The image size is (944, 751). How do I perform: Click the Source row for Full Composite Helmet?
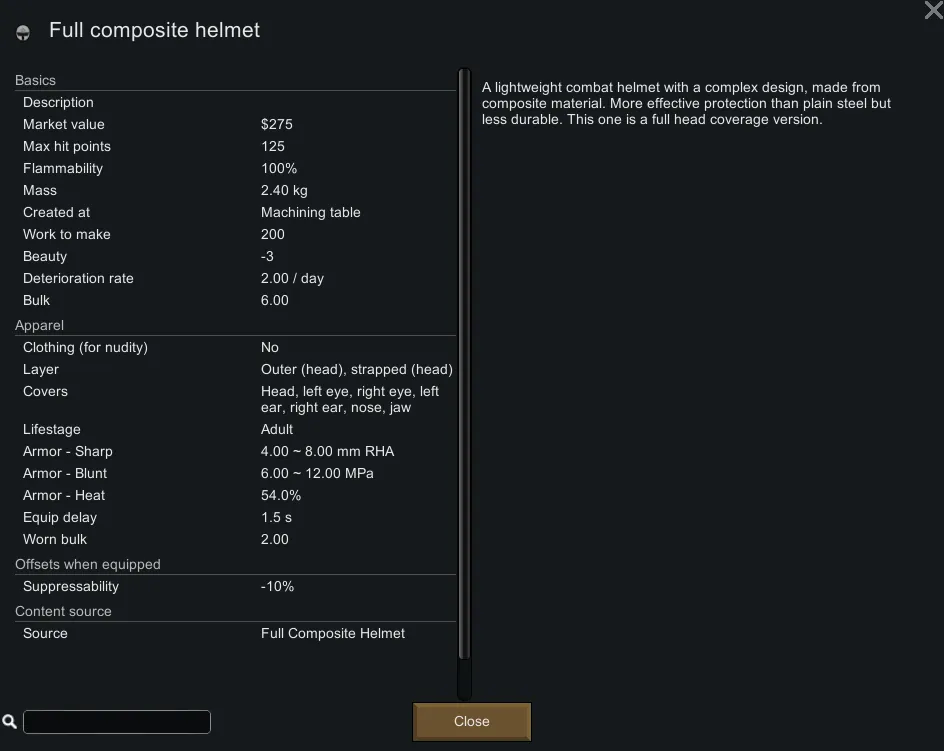pyautogui.click(x=235, y=634)
